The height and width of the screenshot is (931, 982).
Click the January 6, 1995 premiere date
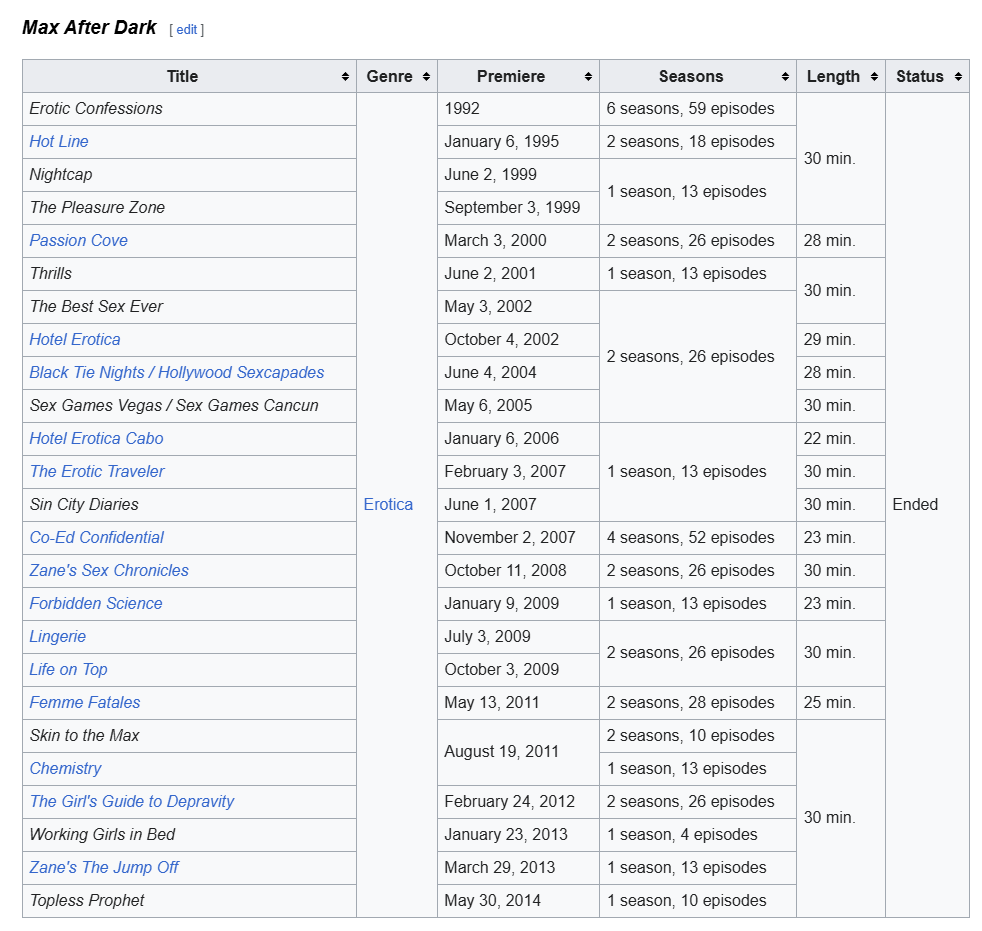click(x=501, y=141)
